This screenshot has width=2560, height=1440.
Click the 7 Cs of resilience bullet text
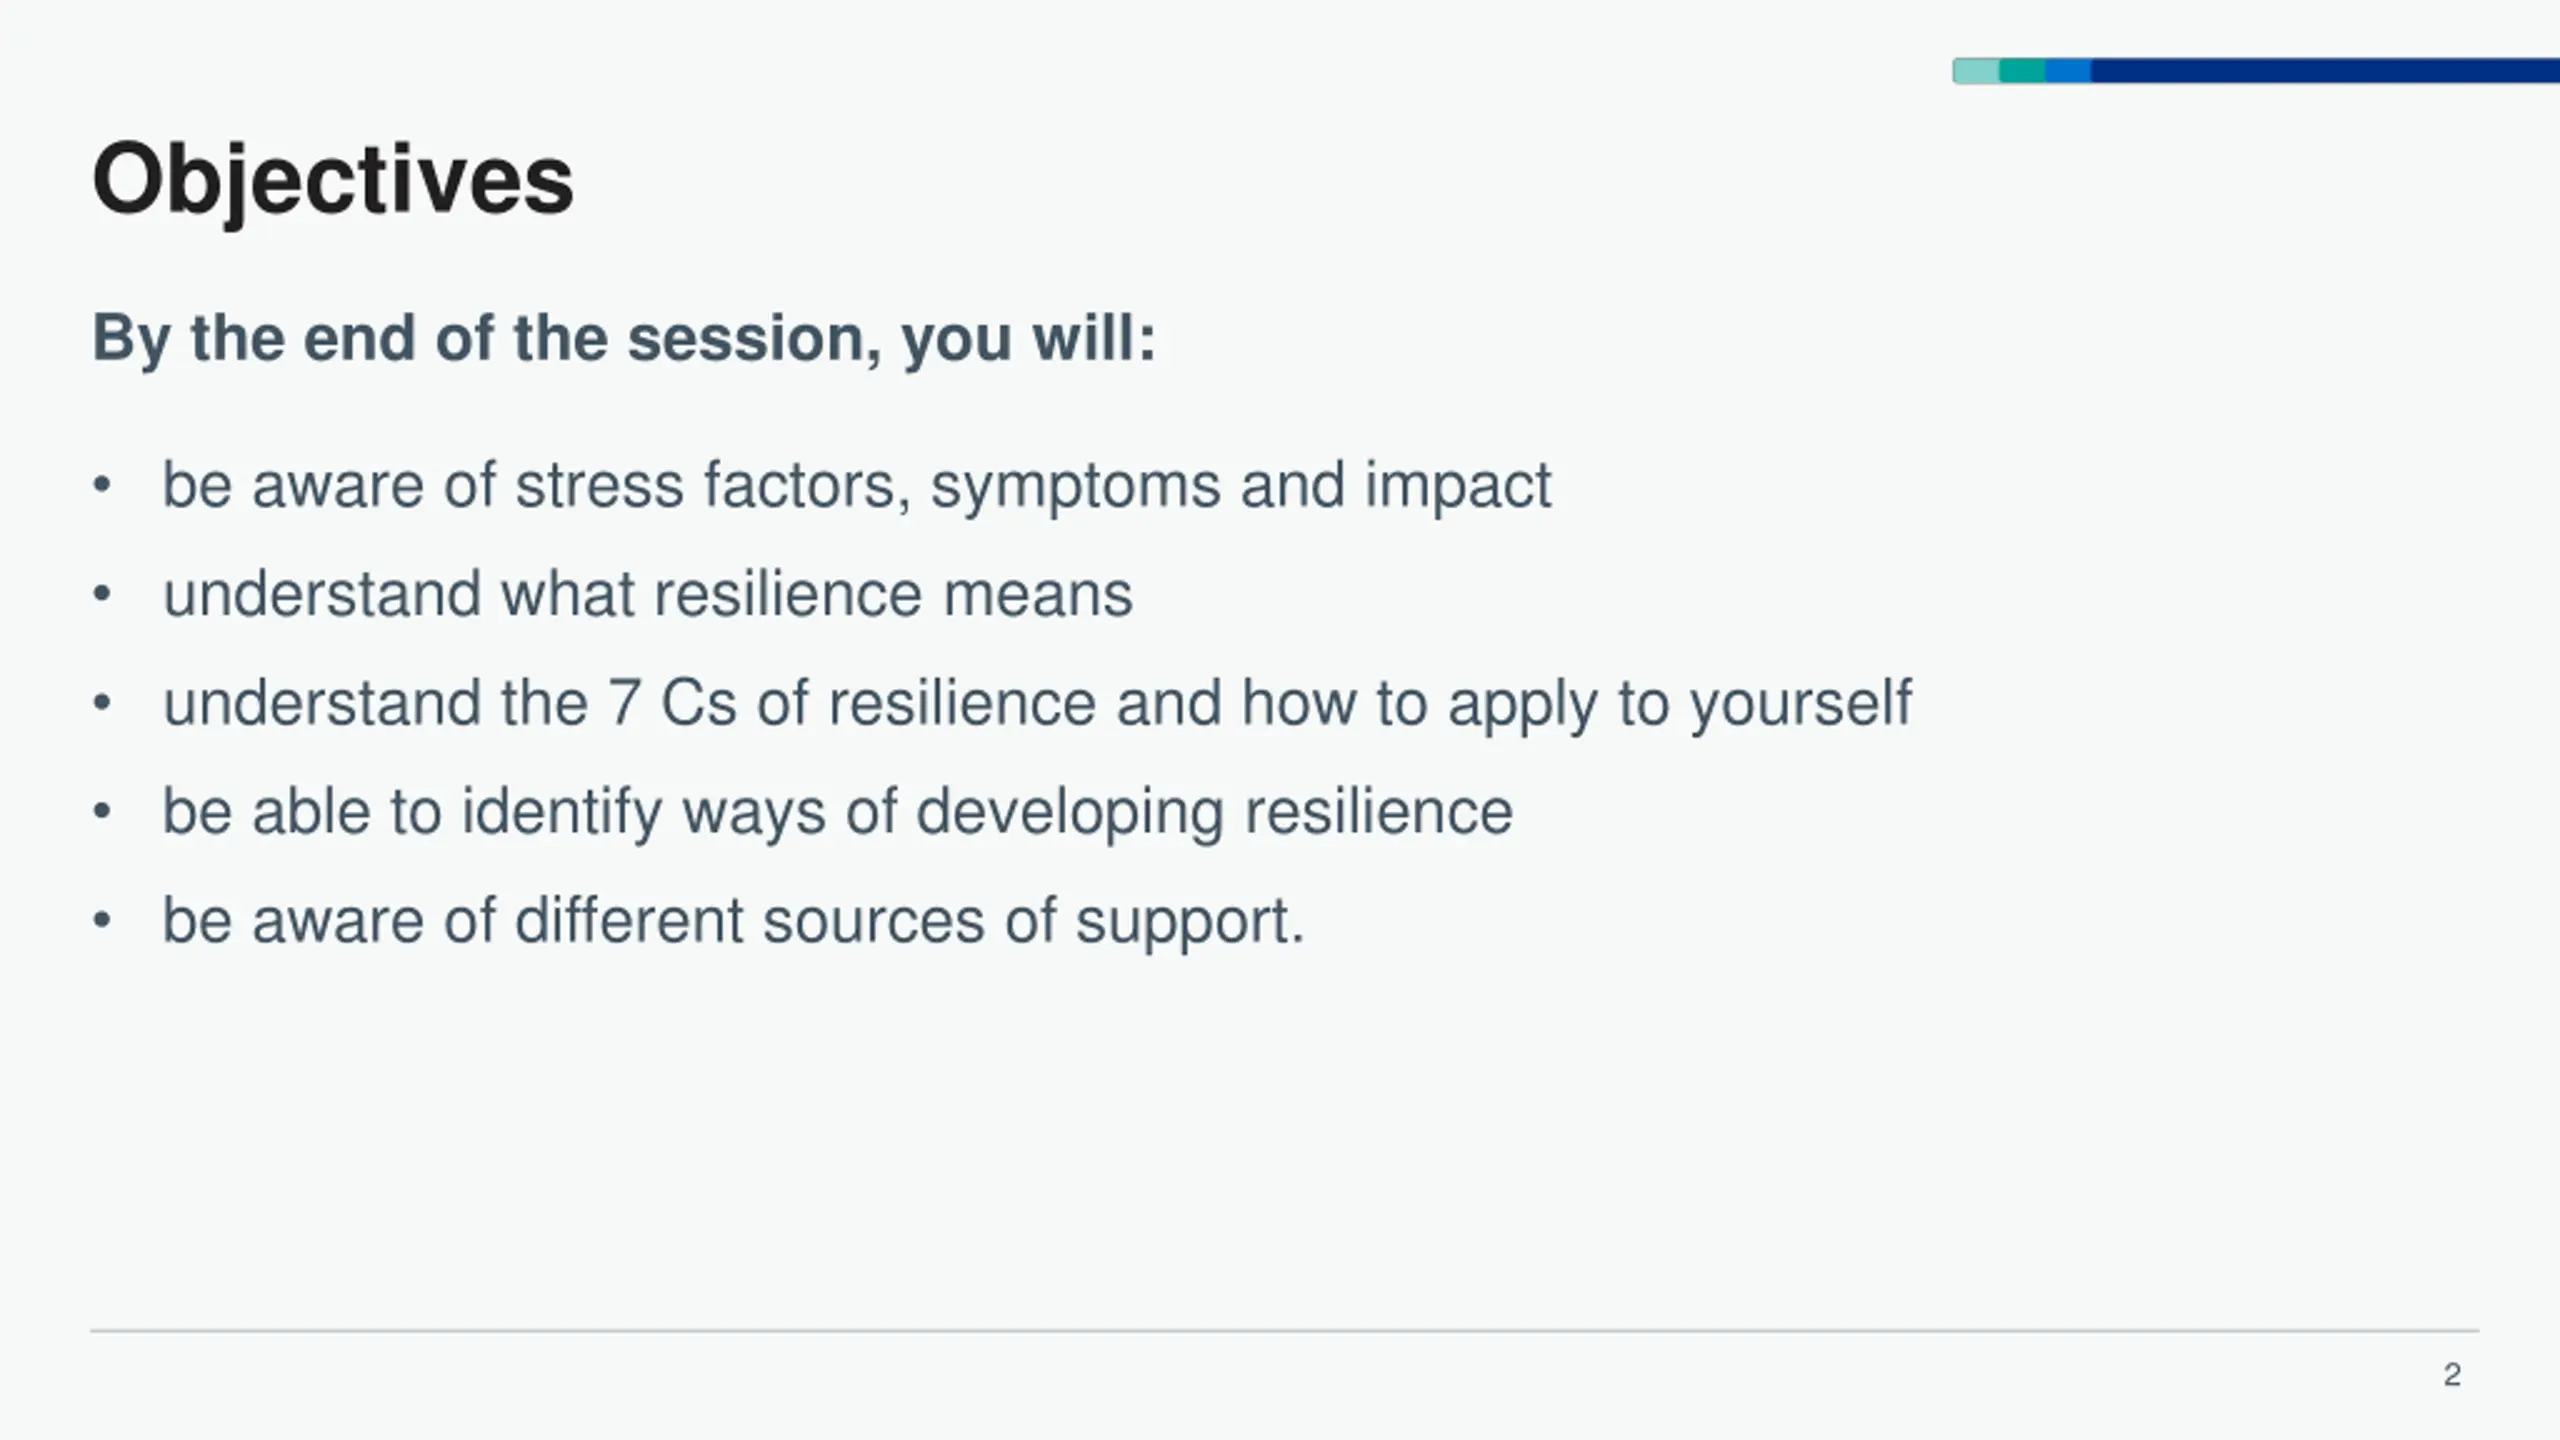coord(1036,703)
